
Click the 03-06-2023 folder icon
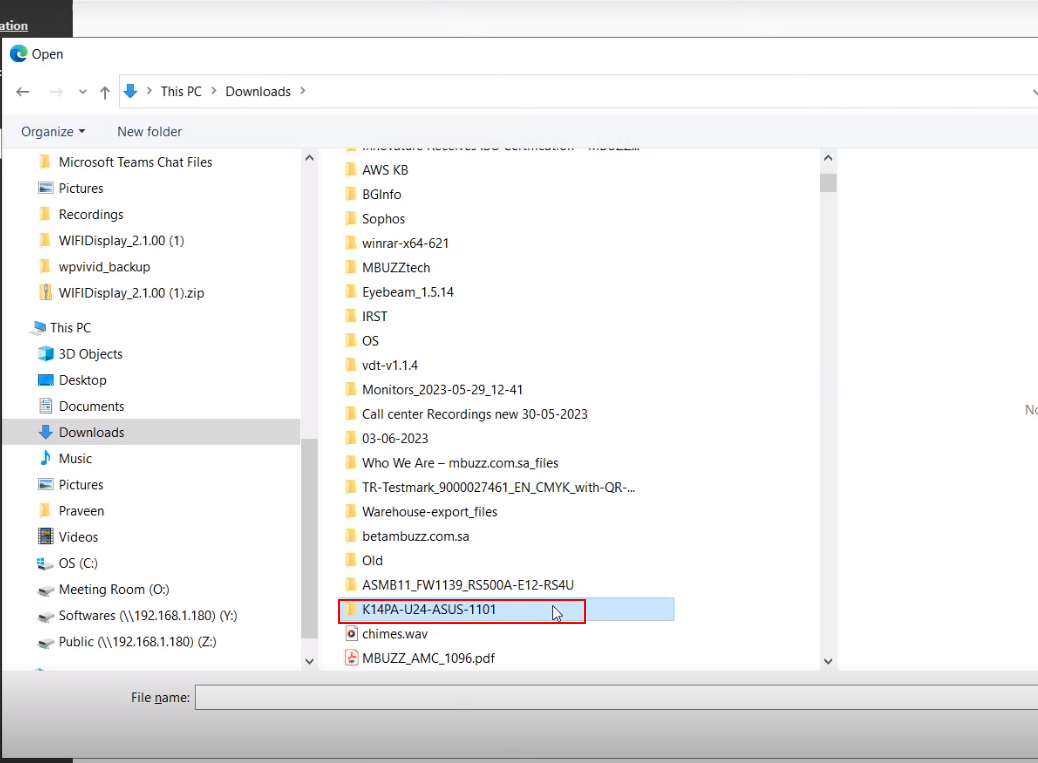351,438
